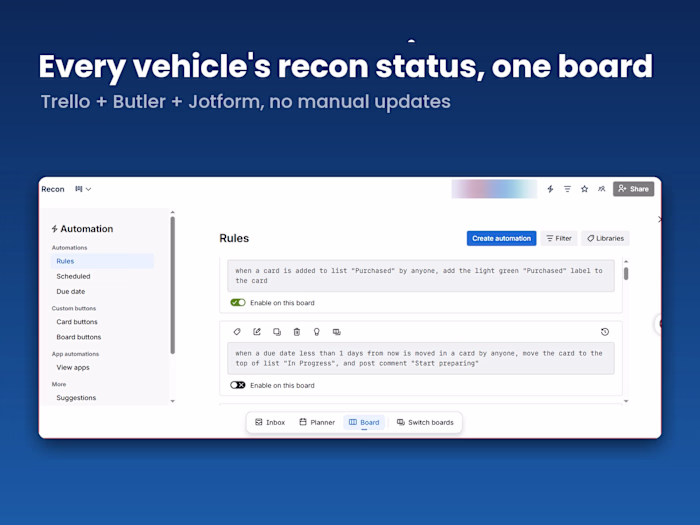Viewport: 700px width, 525px height.
Task: Edit the due date rule pencil icon
Action: tap(257, 332)
